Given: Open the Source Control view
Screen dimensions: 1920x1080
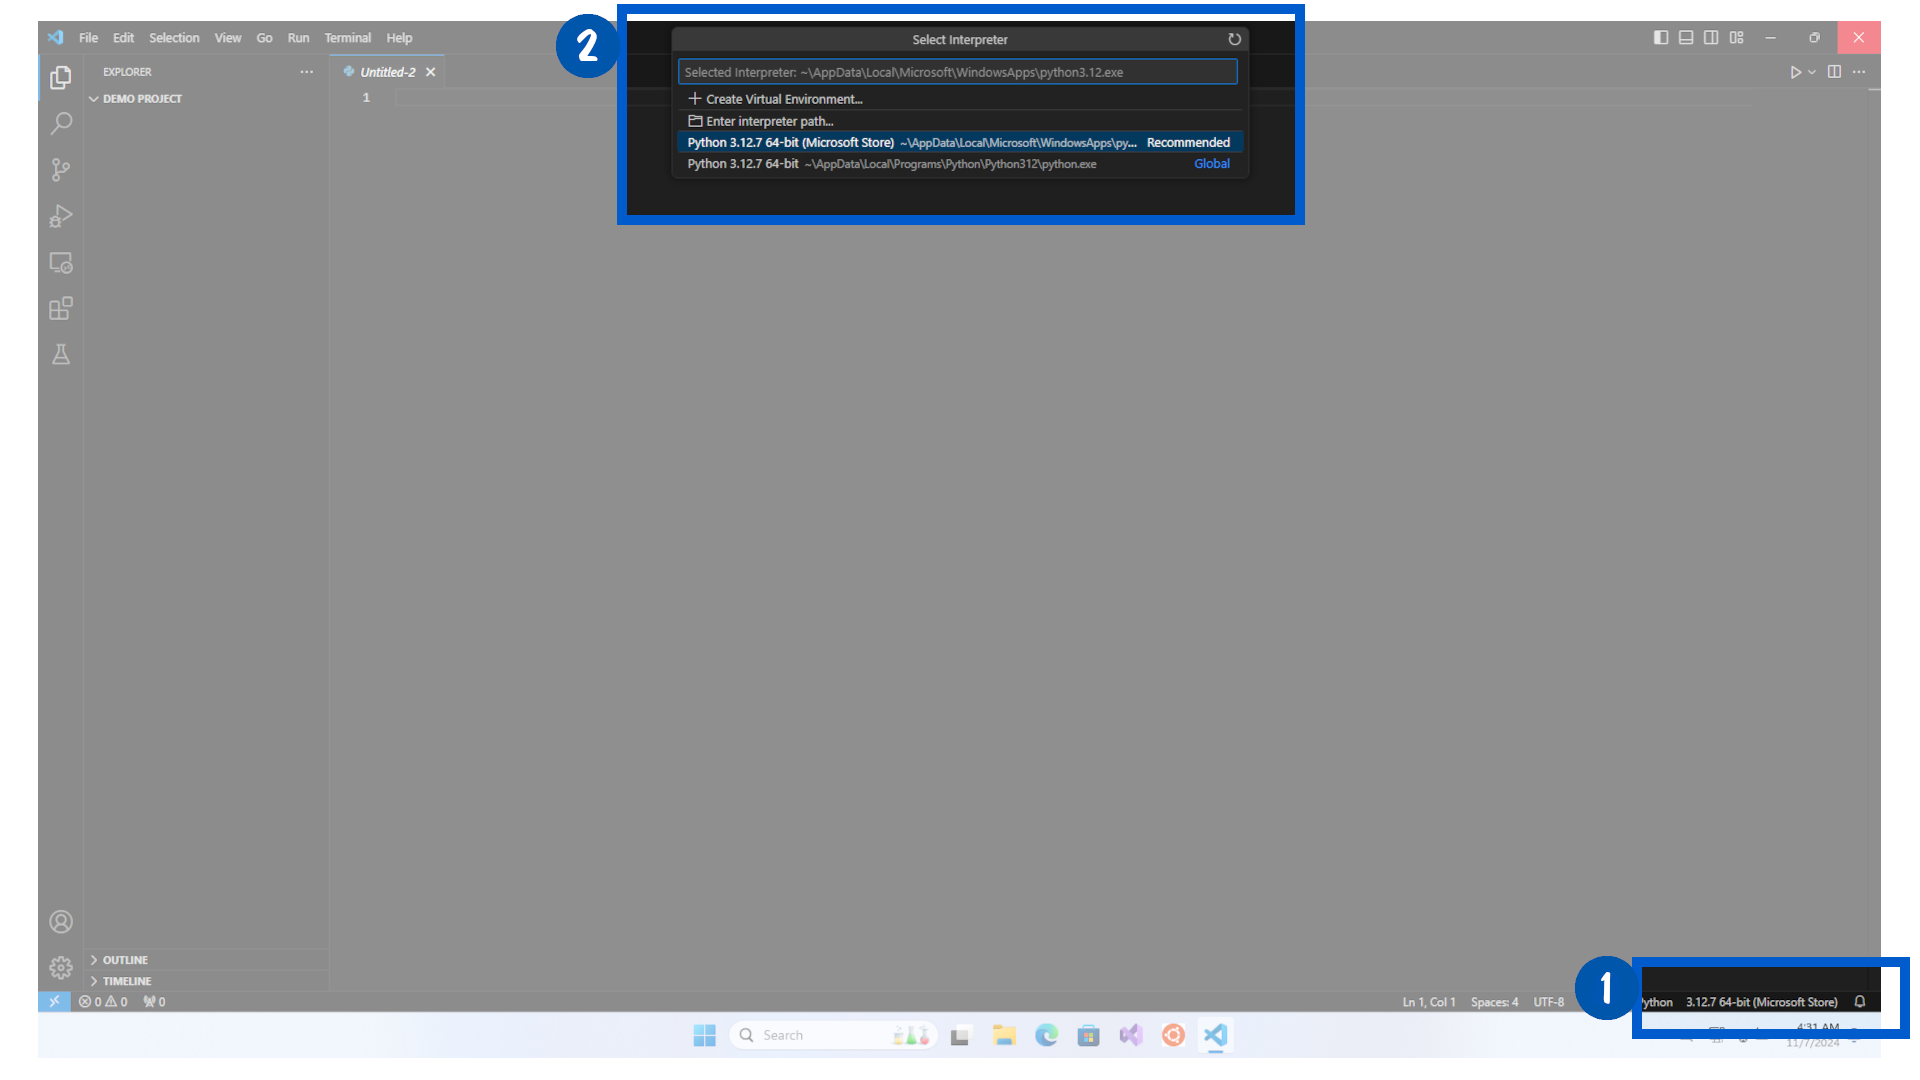Looking at the screenshot, I should pos(61,169).
